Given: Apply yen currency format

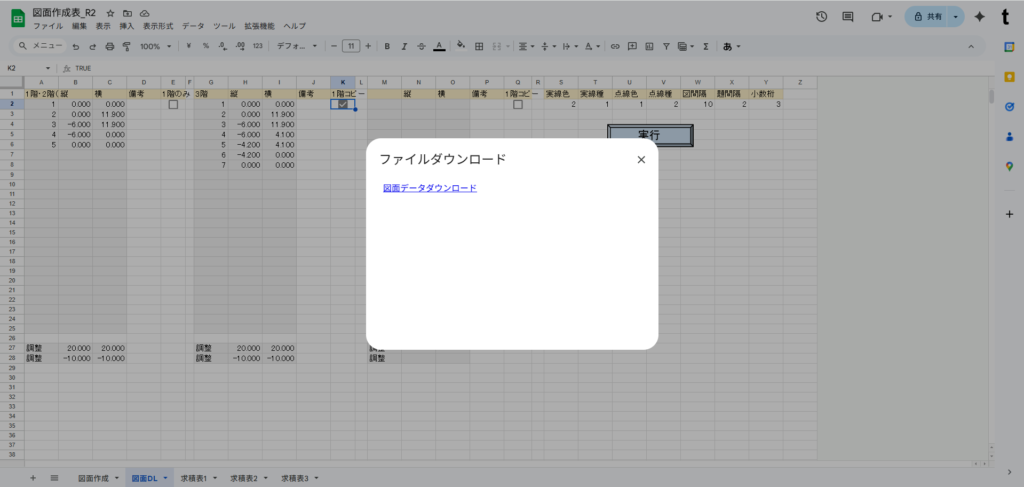Looking at the screenshot, I should click(189, 46).
